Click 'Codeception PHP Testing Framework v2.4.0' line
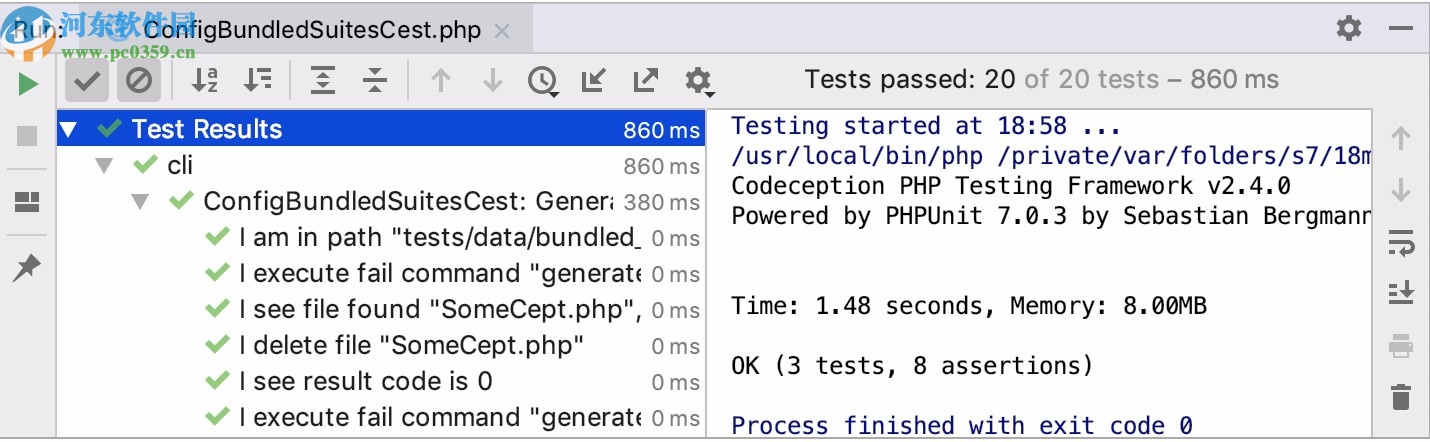 (x=1011, y=186)
